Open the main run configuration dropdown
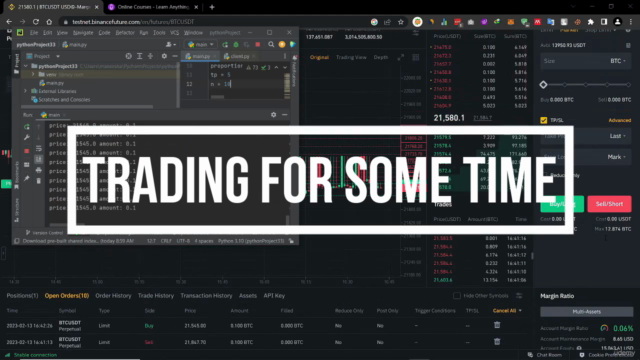 [x=200, y=44]
